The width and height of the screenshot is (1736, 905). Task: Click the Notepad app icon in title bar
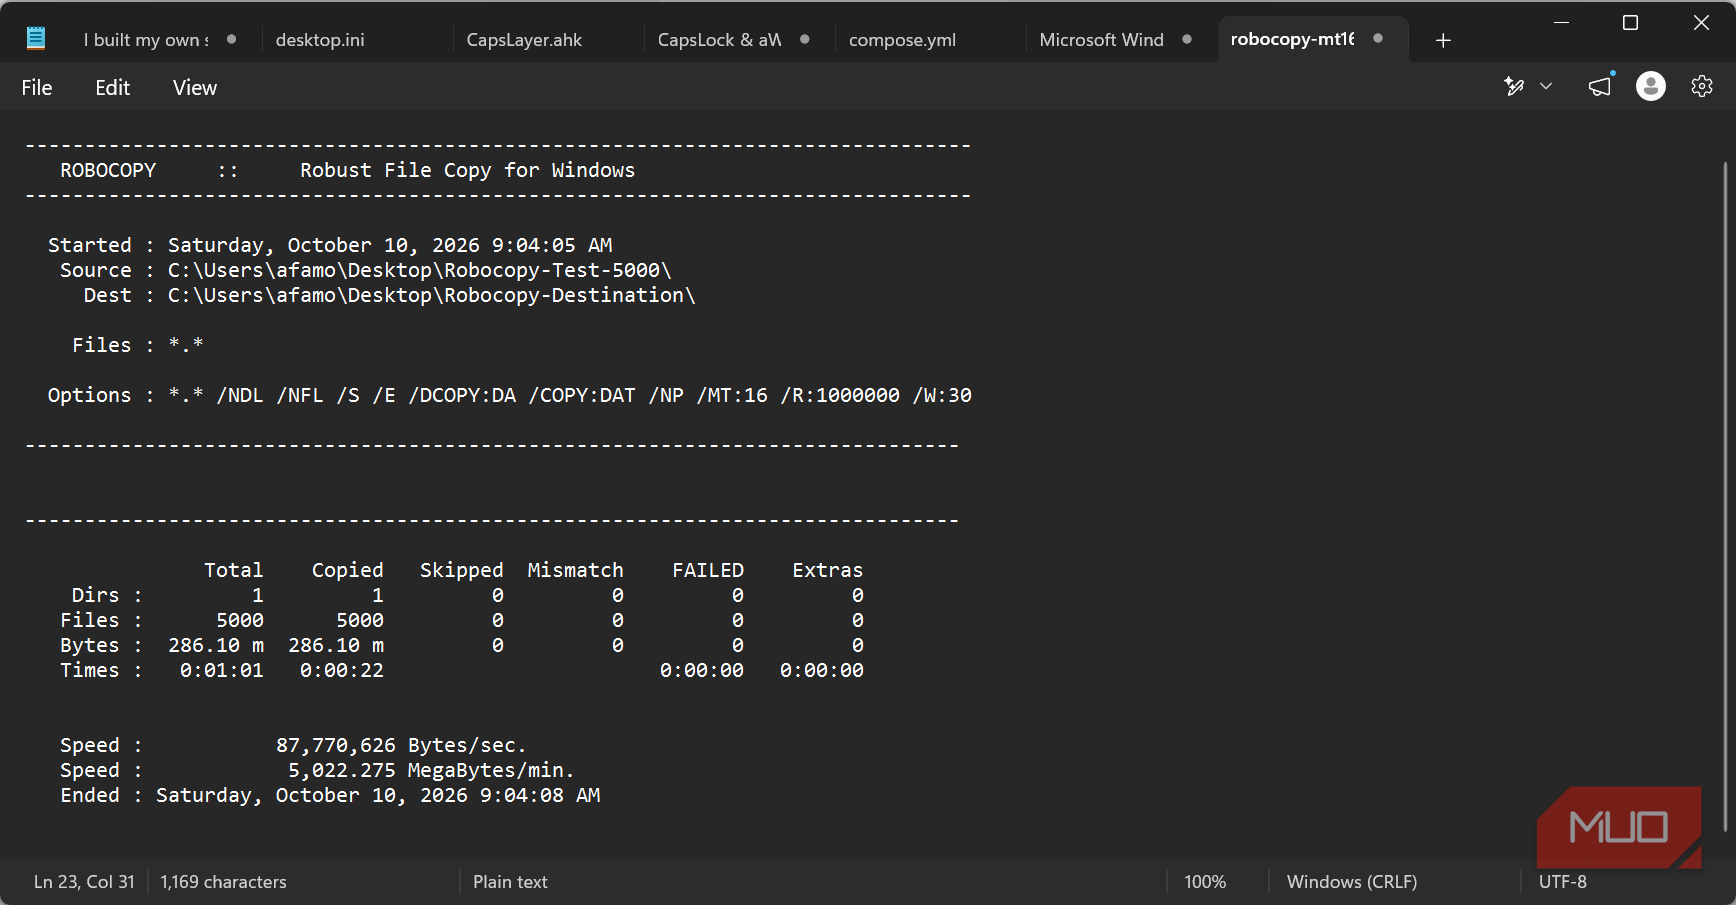click(36, 38)
